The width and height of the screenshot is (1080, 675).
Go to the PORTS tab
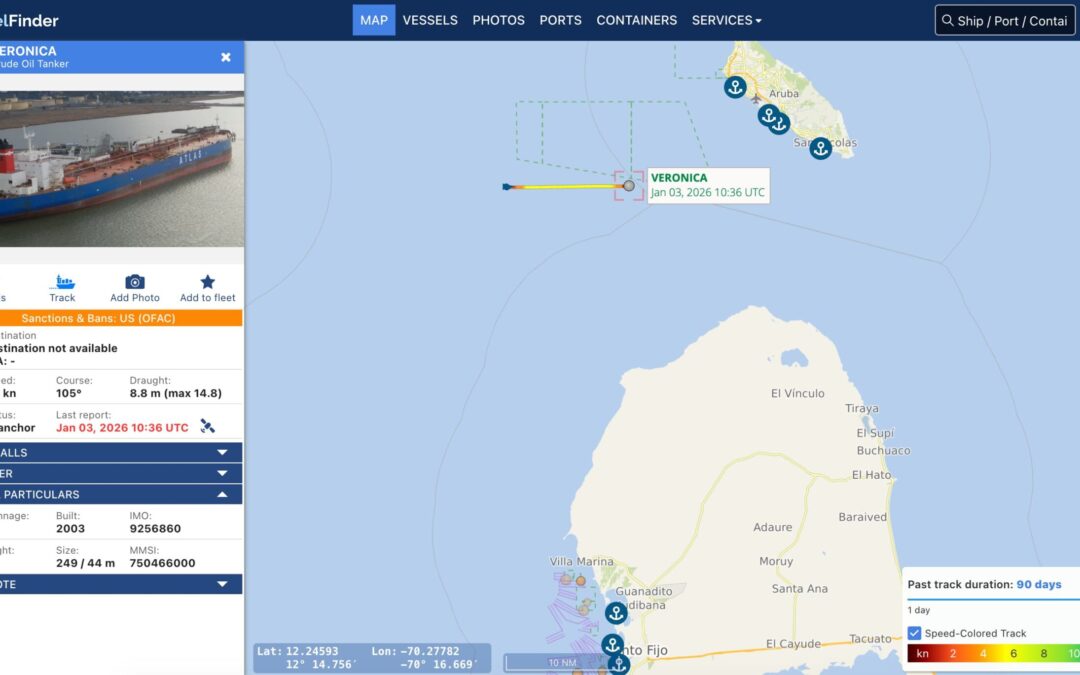pos(561,20)
